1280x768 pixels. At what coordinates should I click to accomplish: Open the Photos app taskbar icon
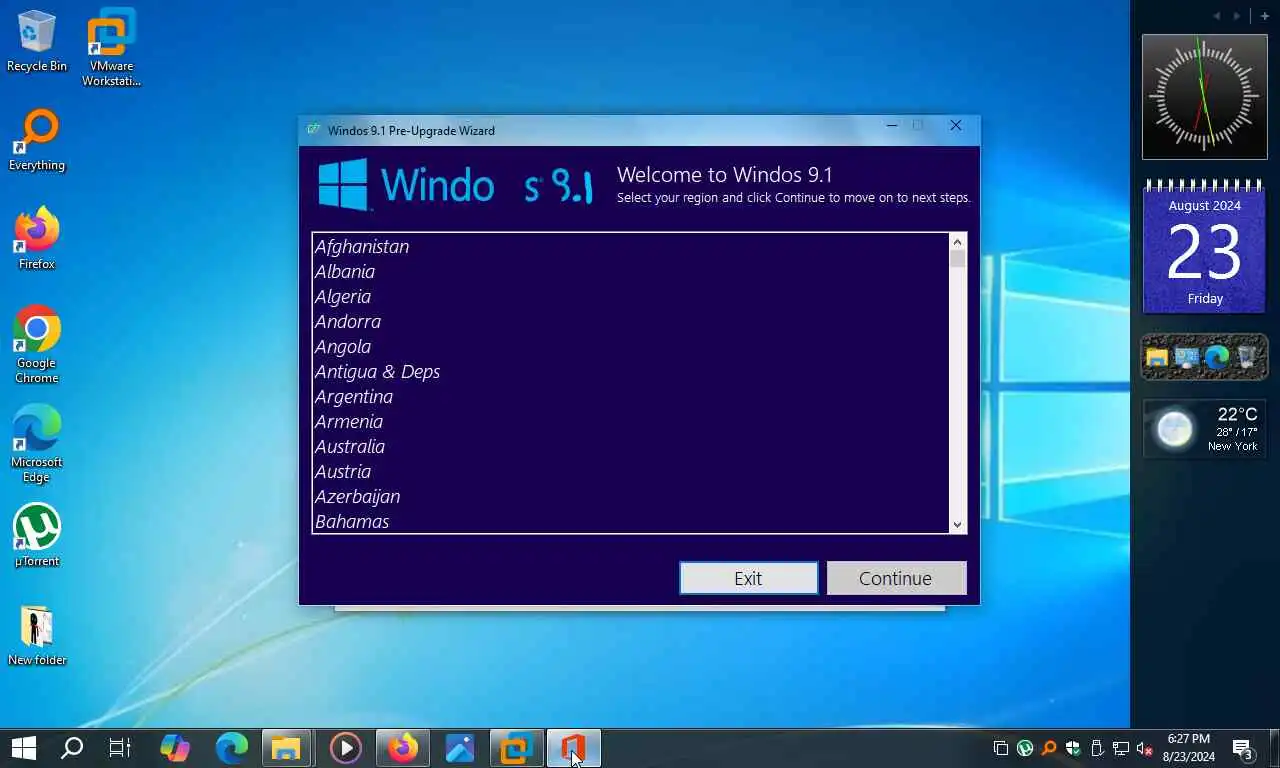[x=459, y=748]
